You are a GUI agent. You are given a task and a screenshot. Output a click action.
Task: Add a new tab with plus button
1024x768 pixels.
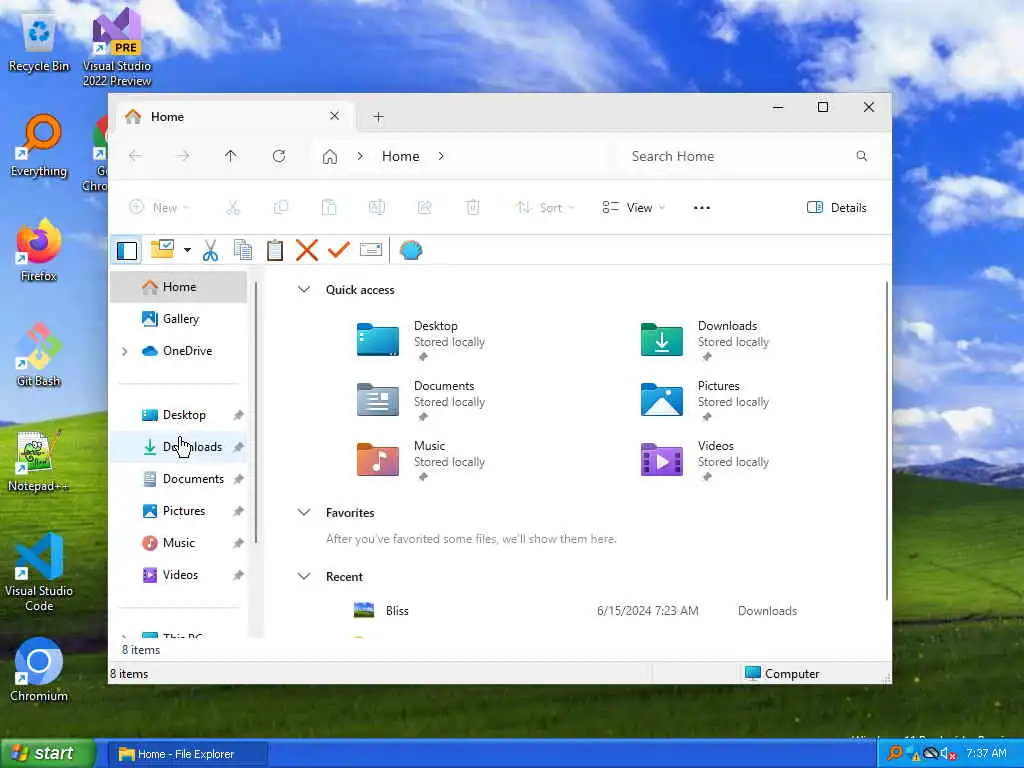pos(378,117)
